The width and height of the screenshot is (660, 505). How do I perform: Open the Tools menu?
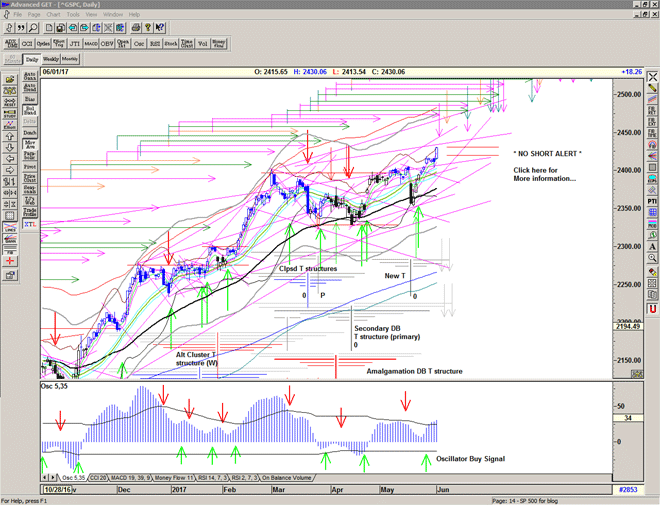tap(73, 15)
